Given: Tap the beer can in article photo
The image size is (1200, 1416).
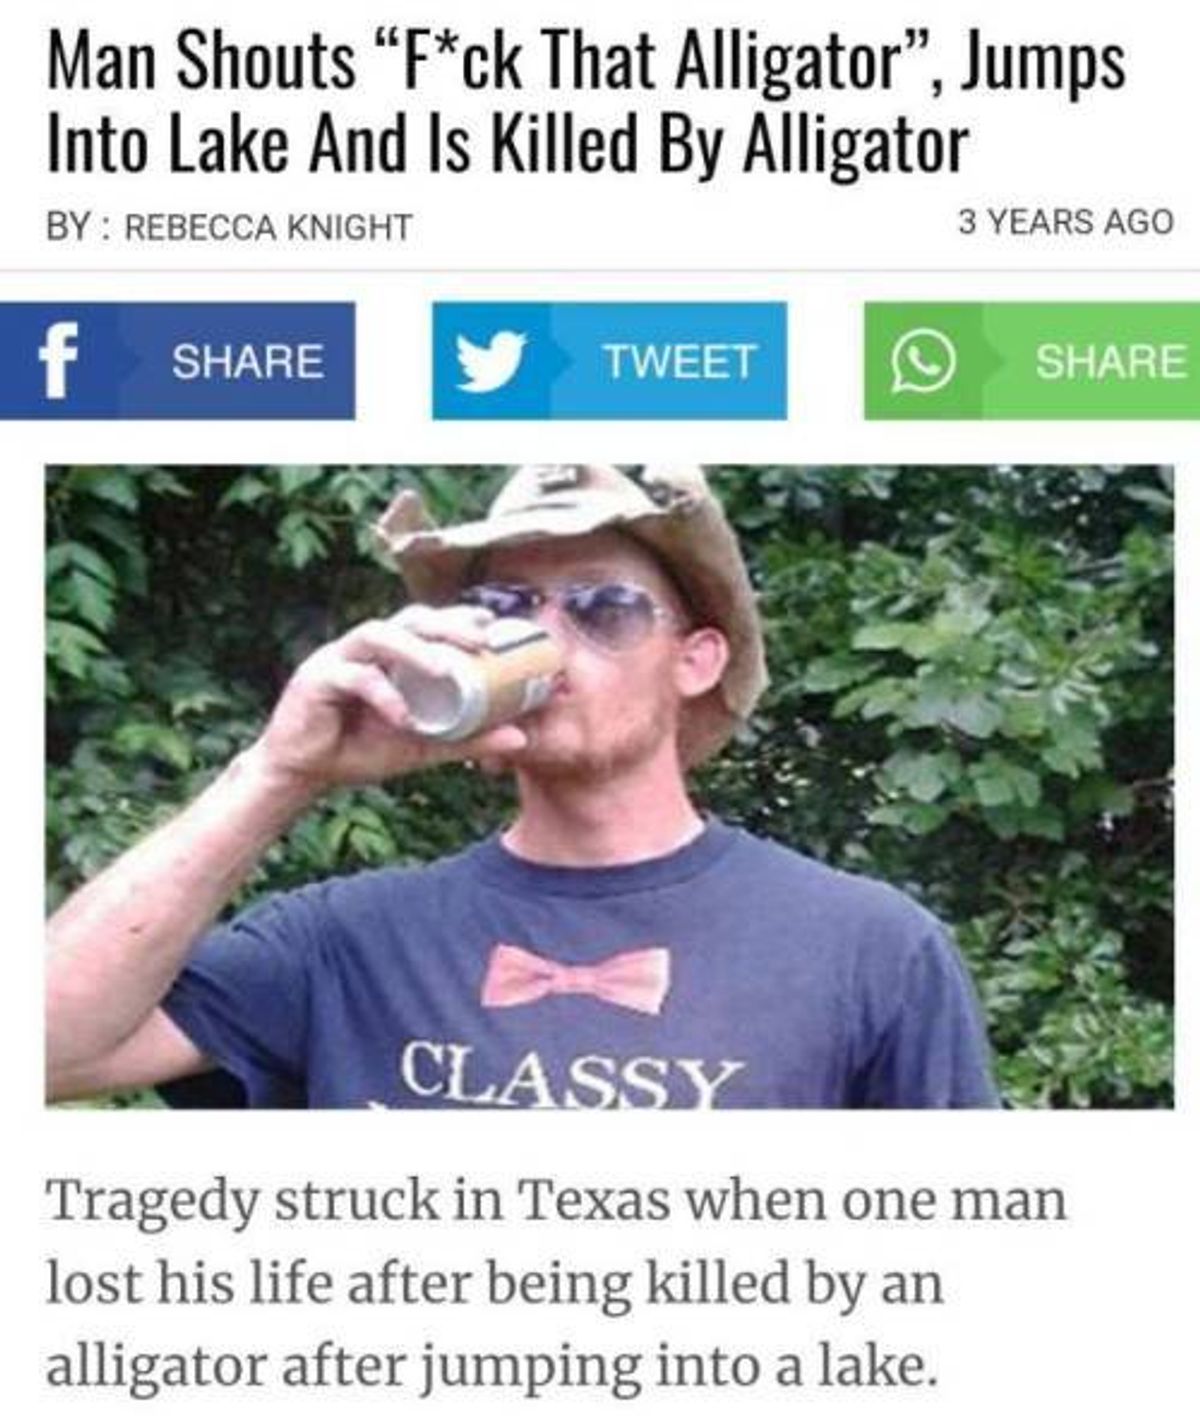Looking at the screenshot, I should click(x=478, y=677).
